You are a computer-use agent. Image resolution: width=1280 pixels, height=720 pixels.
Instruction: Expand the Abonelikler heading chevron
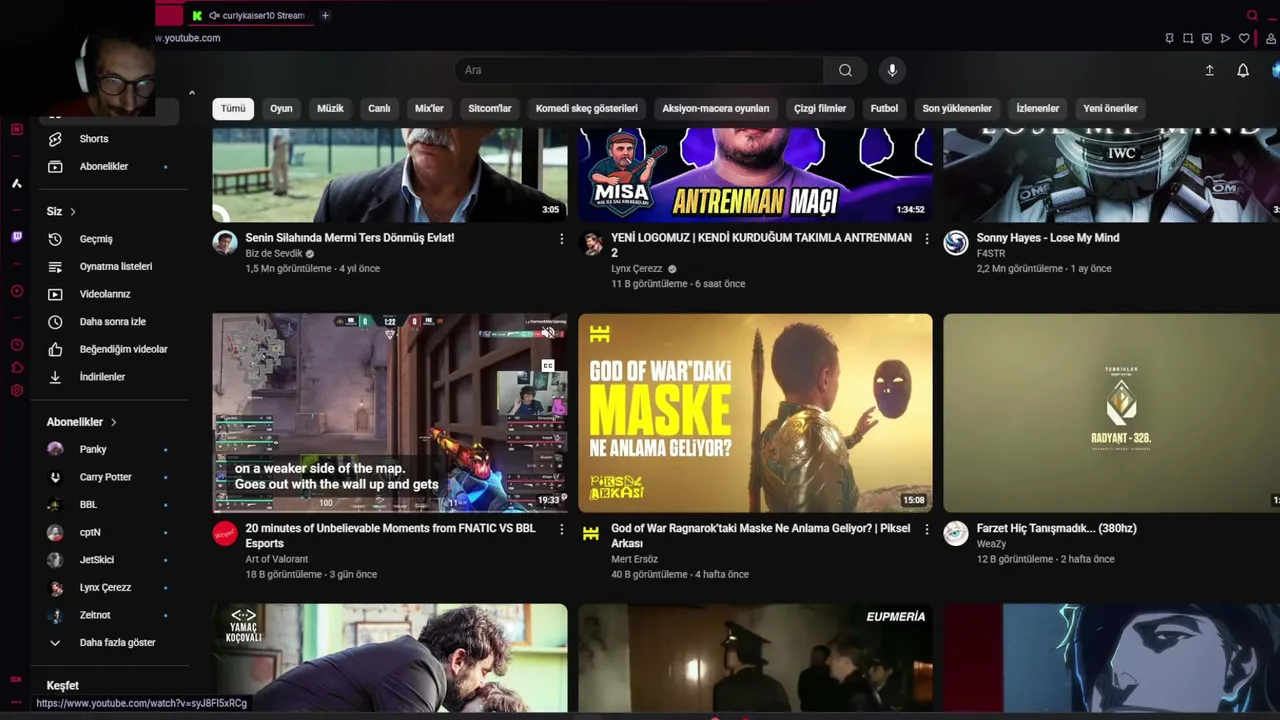pyautogui.click(x=113, y=422)
